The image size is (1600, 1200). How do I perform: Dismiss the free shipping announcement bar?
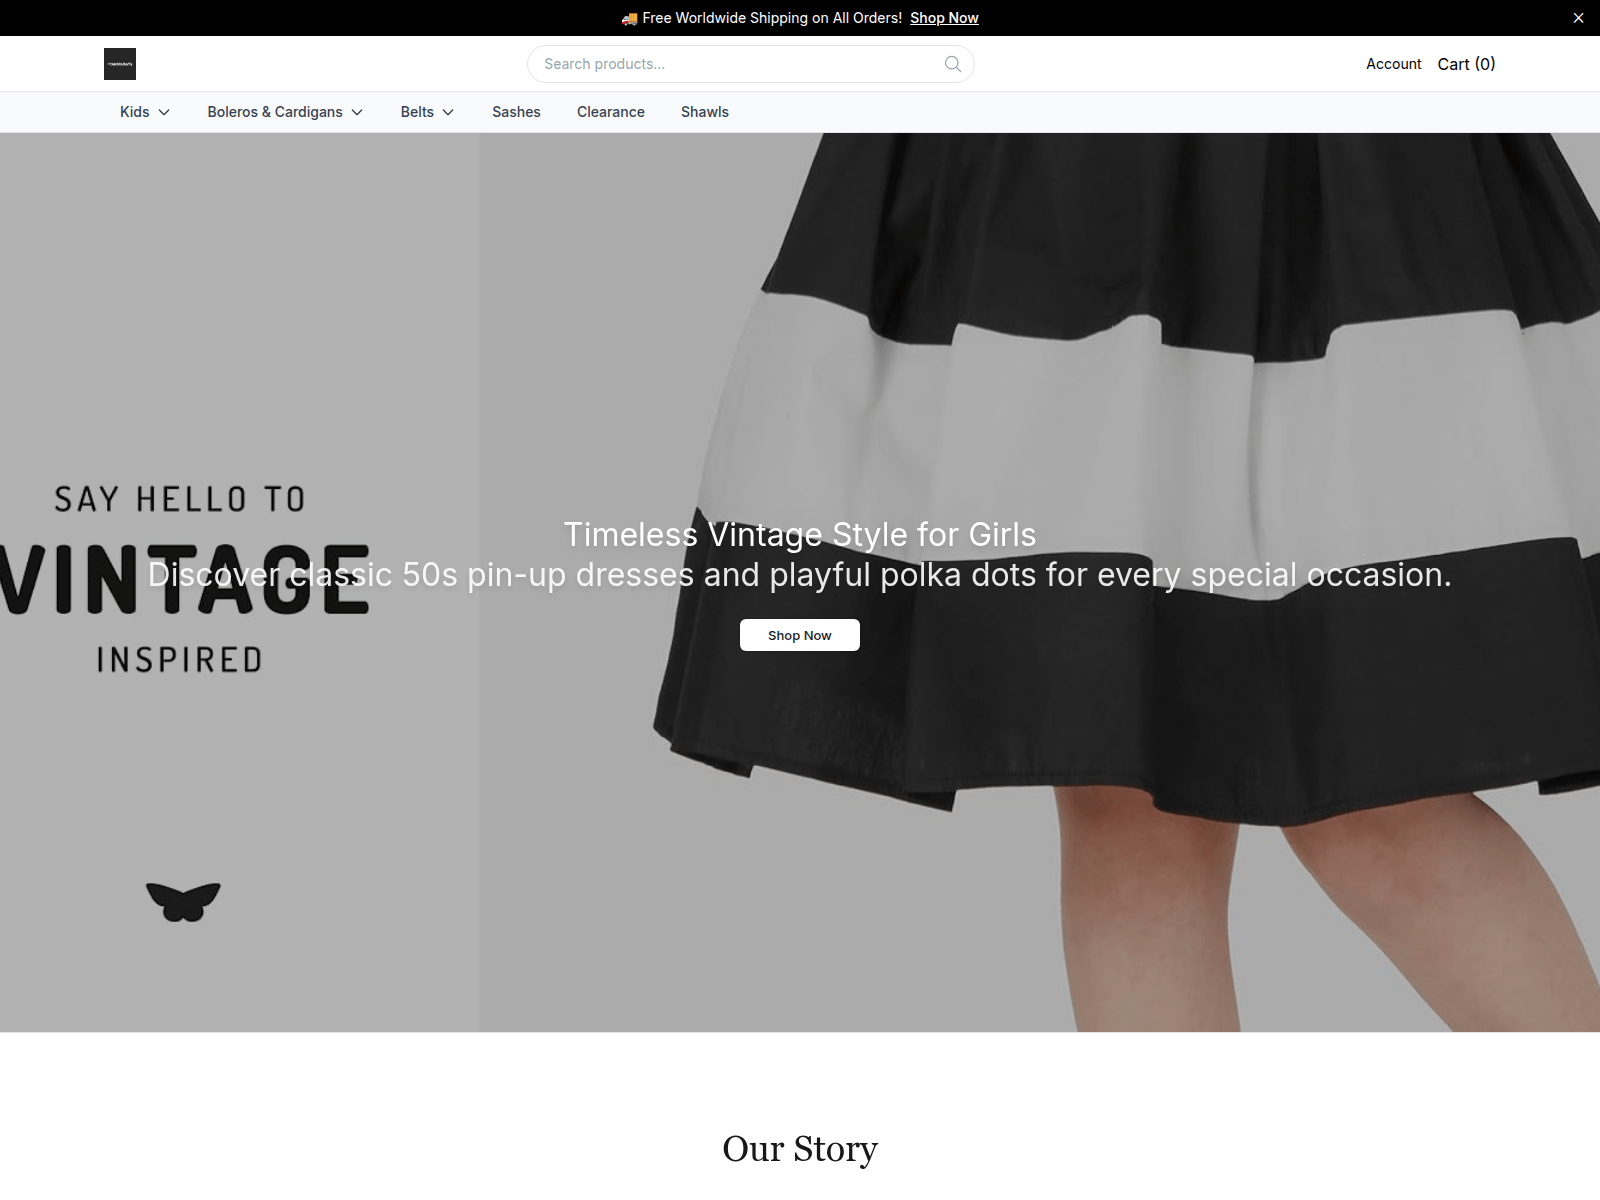pyautogui.click(x=1578, y=18)
